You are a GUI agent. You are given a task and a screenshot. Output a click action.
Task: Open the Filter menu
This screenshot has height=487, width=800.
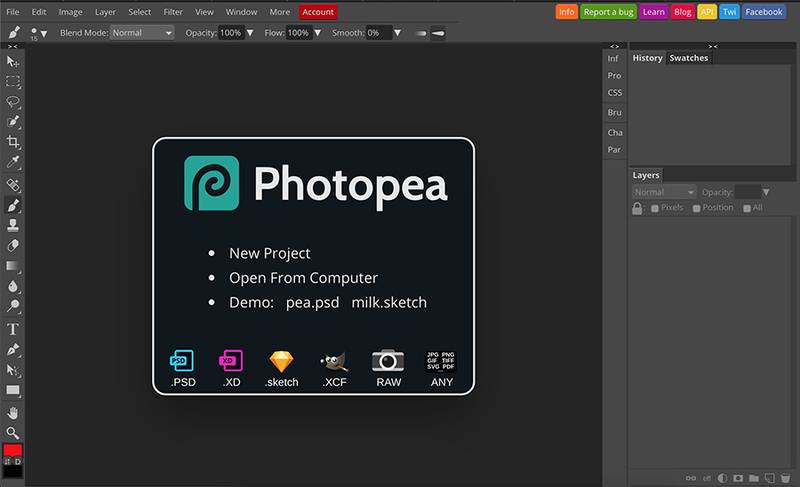(x=173, y=12)
